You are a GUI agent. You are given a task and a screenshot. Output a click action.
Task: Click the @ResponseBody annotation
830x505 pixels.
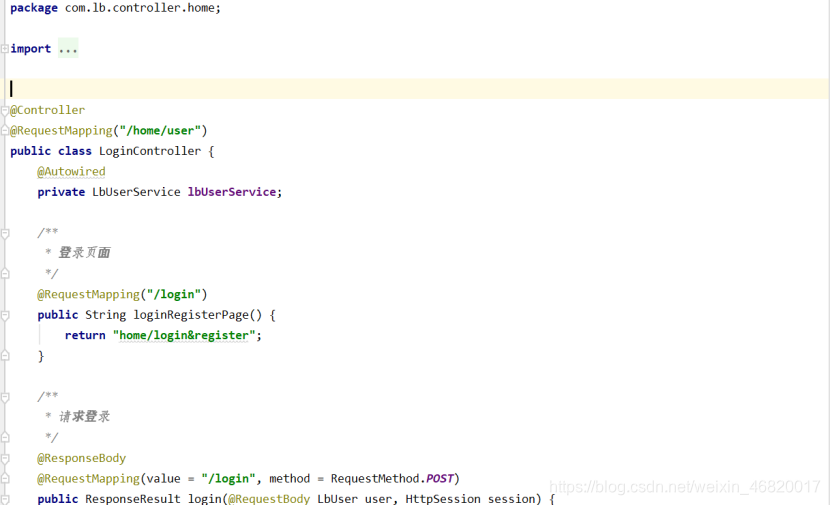(82, 458)
